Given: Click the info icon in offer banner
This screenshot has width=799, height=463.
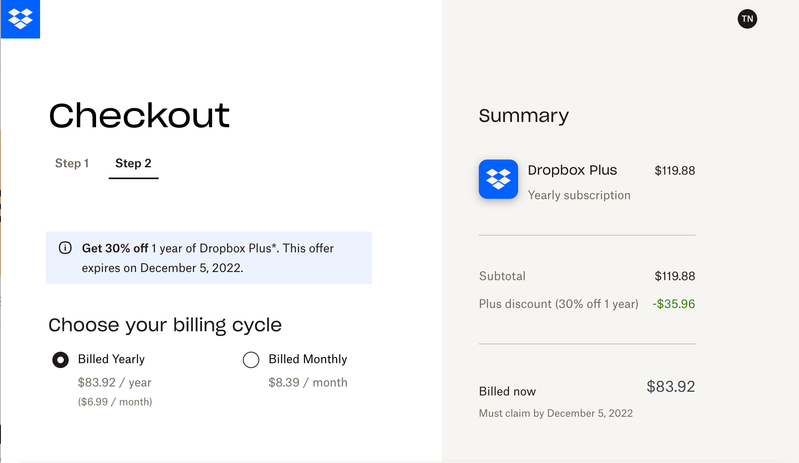Looking at the screenshot, I should 65,248.
